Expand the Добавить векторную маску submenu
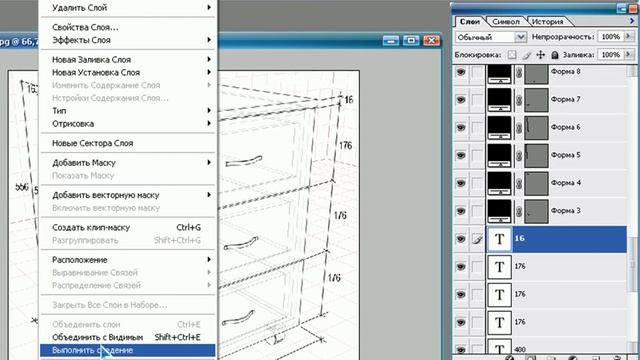Image resolution: width=640 pixels, height=360 pixels. (209, 195)
